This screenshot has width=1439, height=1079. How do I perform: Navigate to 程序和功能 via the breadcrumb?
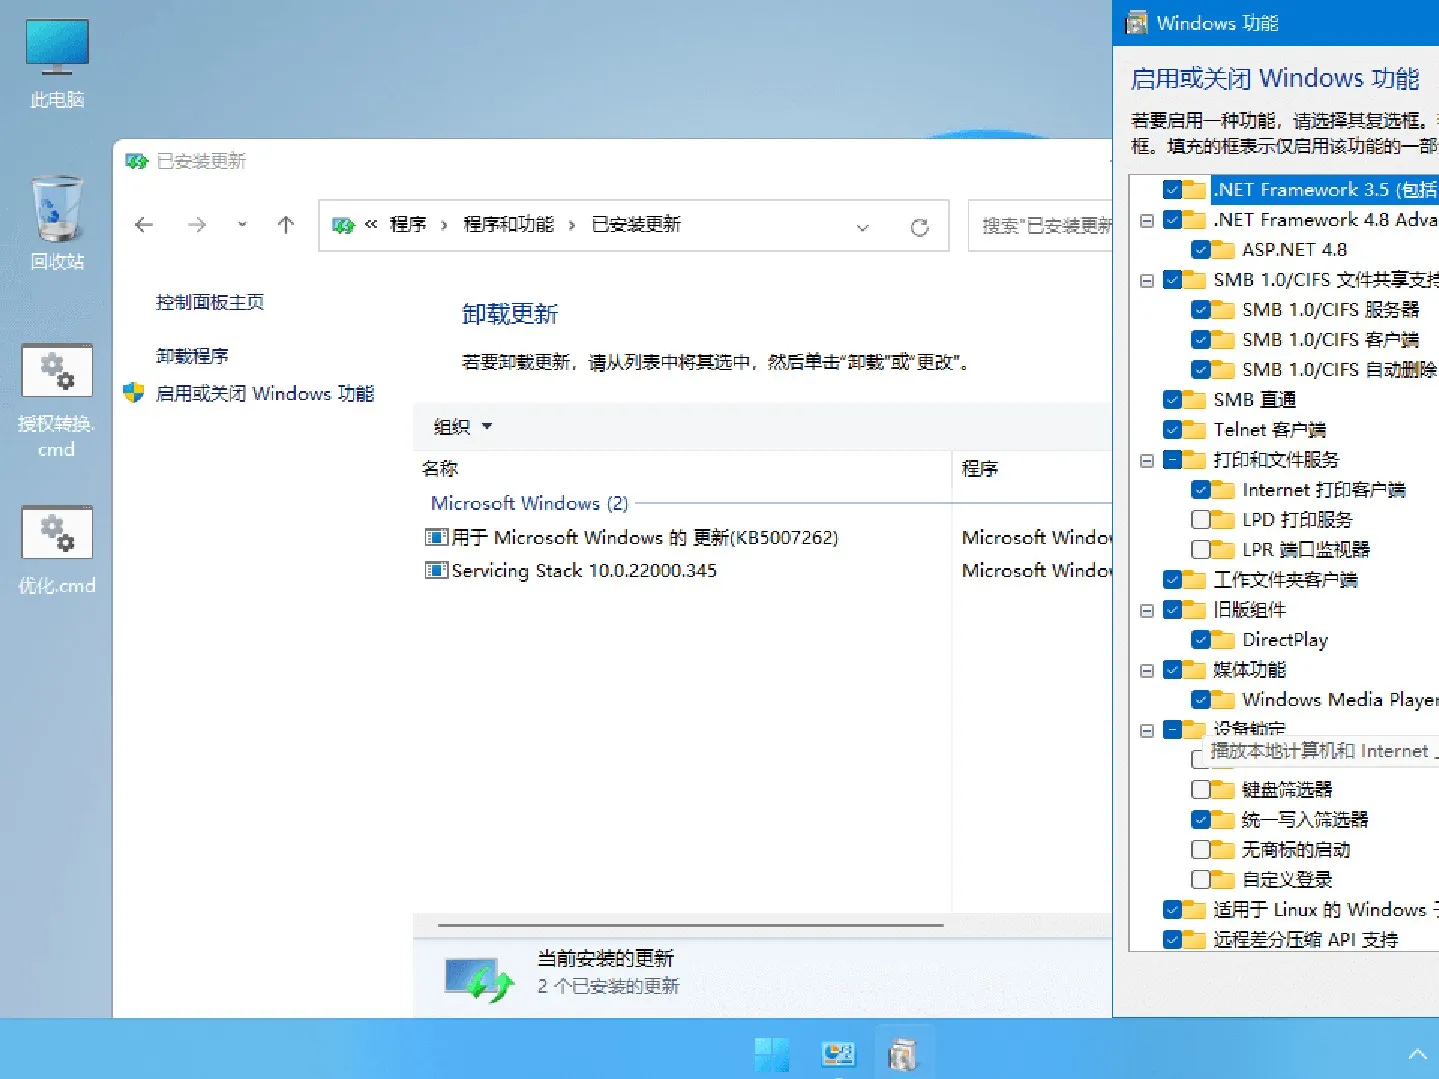click(x=508, y=224)
